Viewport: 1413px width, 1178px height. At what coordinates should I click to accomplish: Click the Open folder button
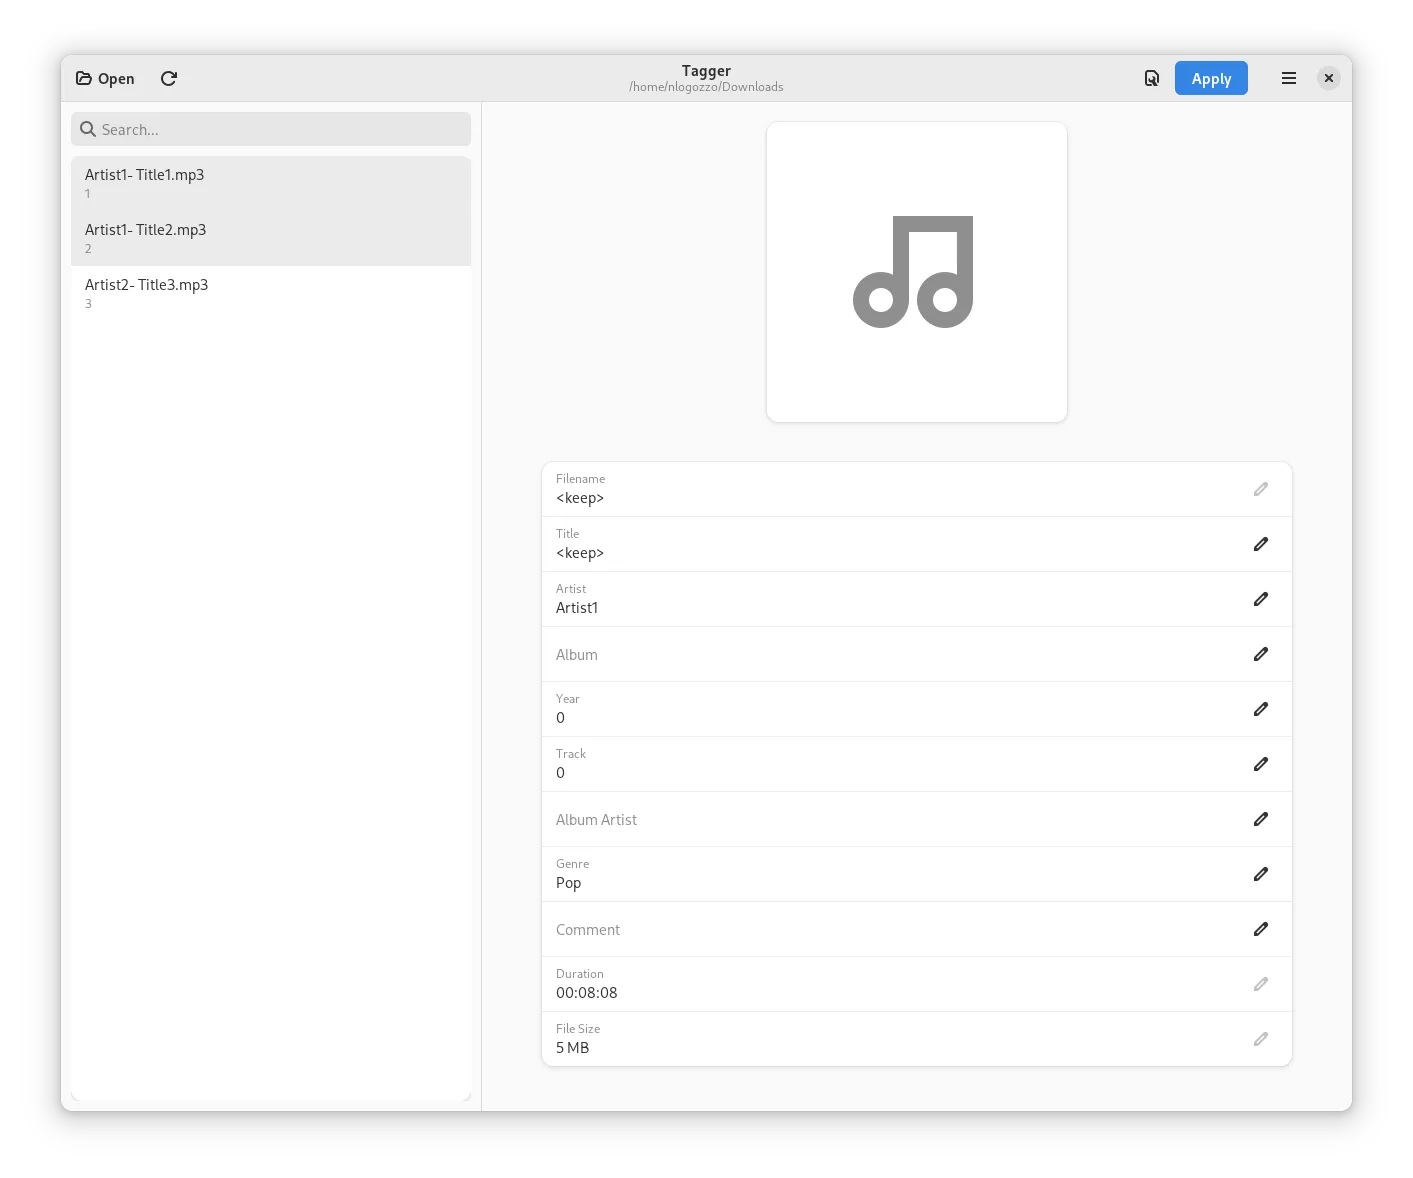coord(105,79)
